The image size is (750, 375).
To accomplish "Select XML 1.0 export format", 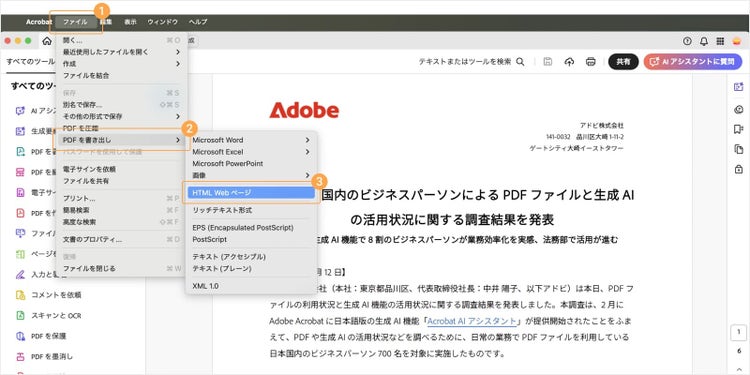I will click(251, 286).
